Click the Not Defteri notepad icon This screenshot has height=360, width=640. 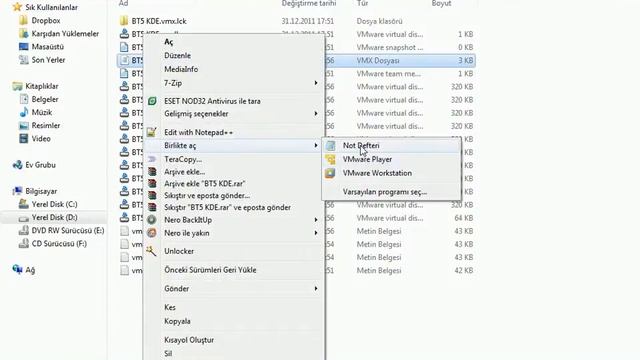point(330,145)
